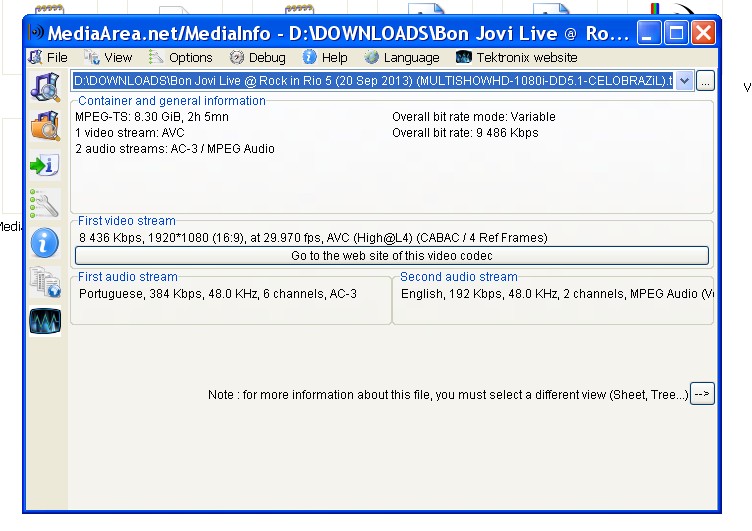
Task: Click 'Overall bit rate mode: Variable'
Action: [x=474, y=117]
